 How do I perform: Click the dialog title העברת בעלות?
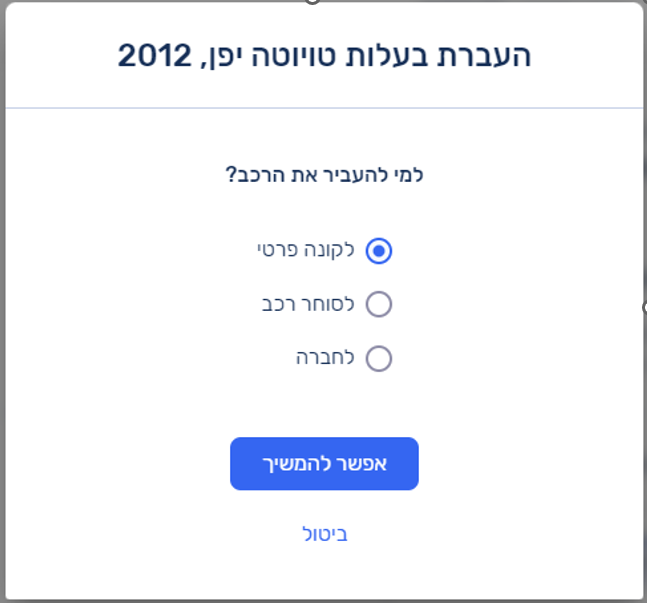click(463, 56)
